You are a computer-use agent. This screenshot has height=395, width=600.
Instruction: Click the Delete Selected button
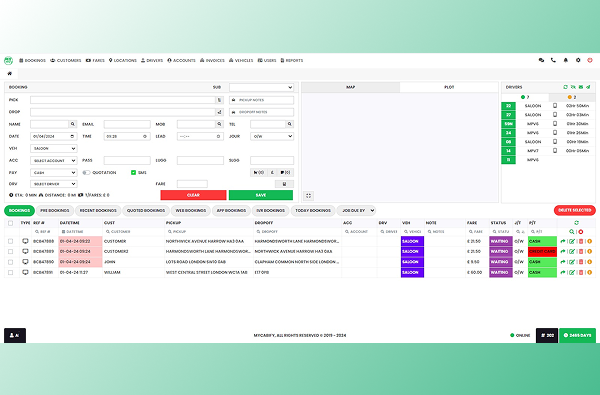click(x=575, y=210)
